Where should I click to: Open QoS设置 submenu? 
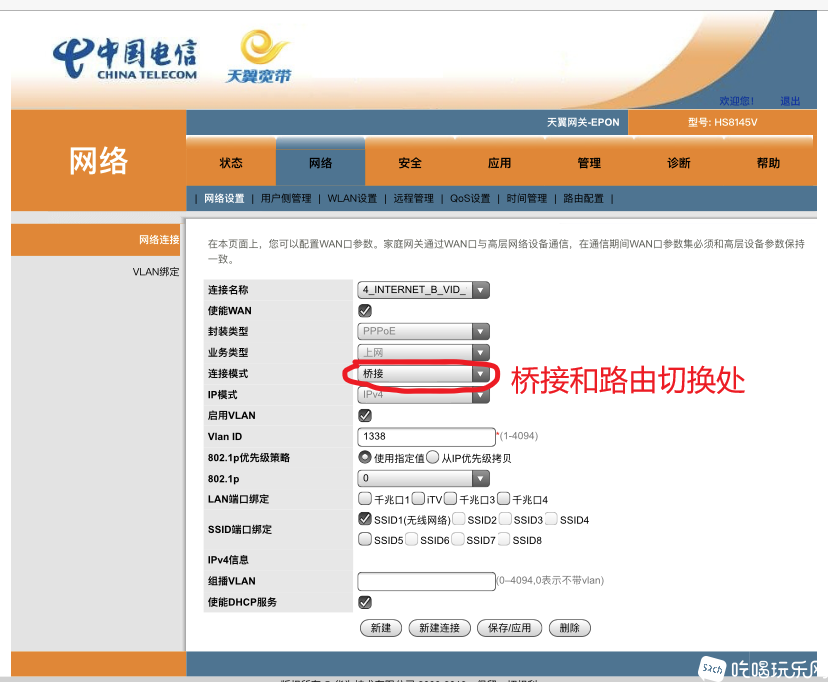tap(470, 198)
